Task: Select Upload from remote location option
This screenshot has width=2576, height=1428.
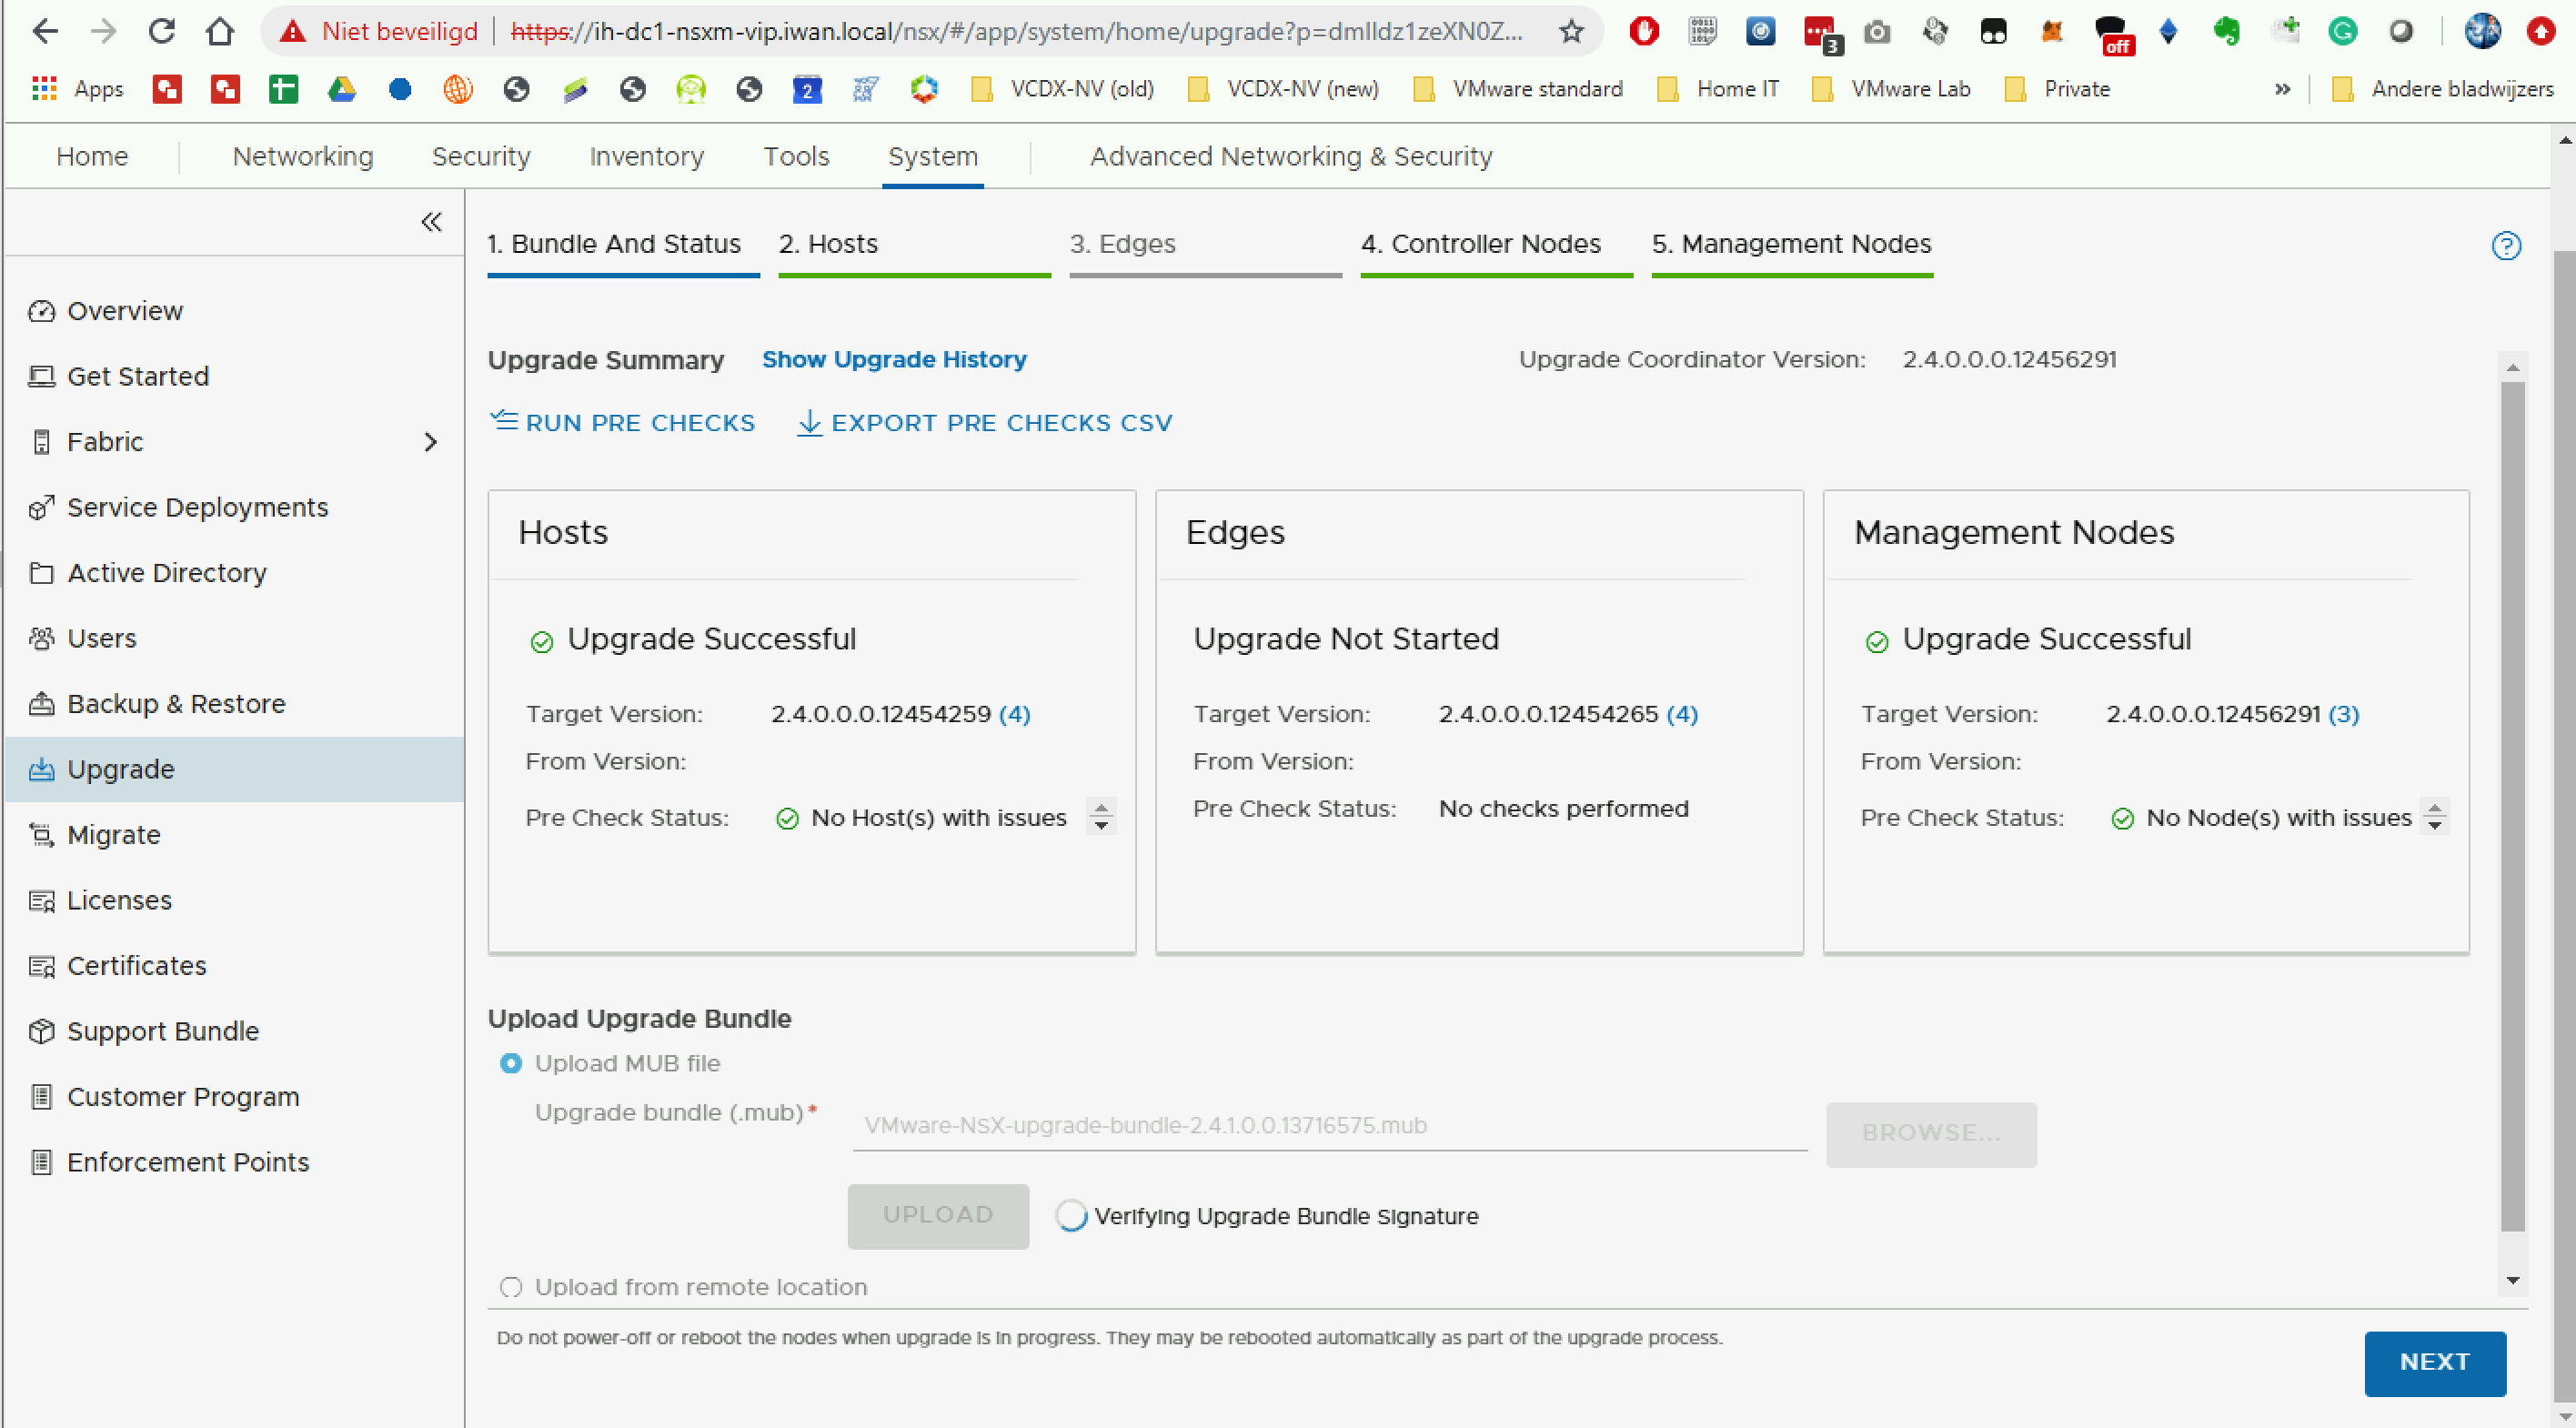Action: pyautogui.click(x=511, y=1286)
